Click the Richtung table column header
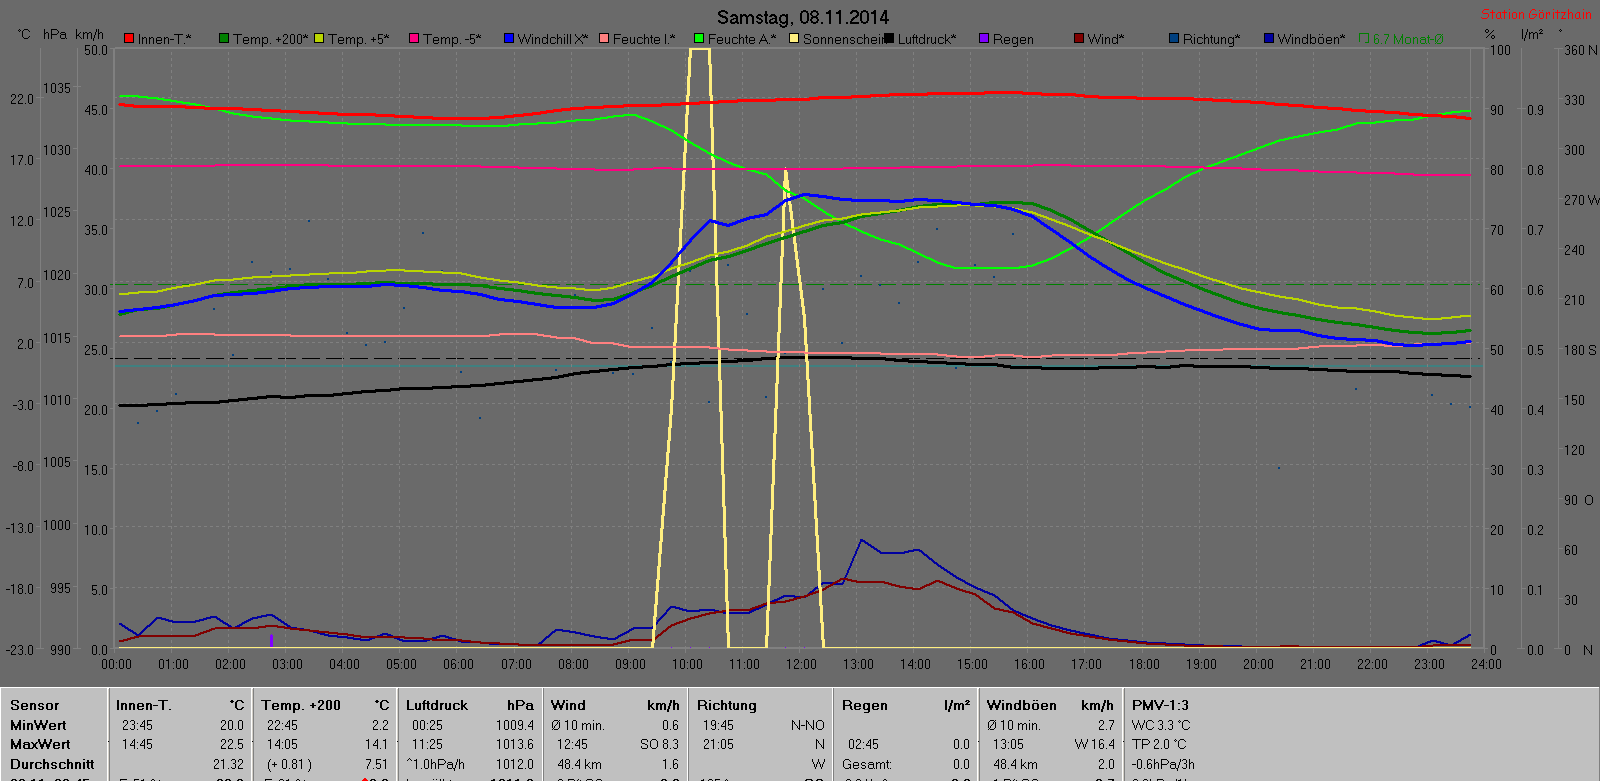Viewport: 1600px width, 781px height. coord(727,705)
